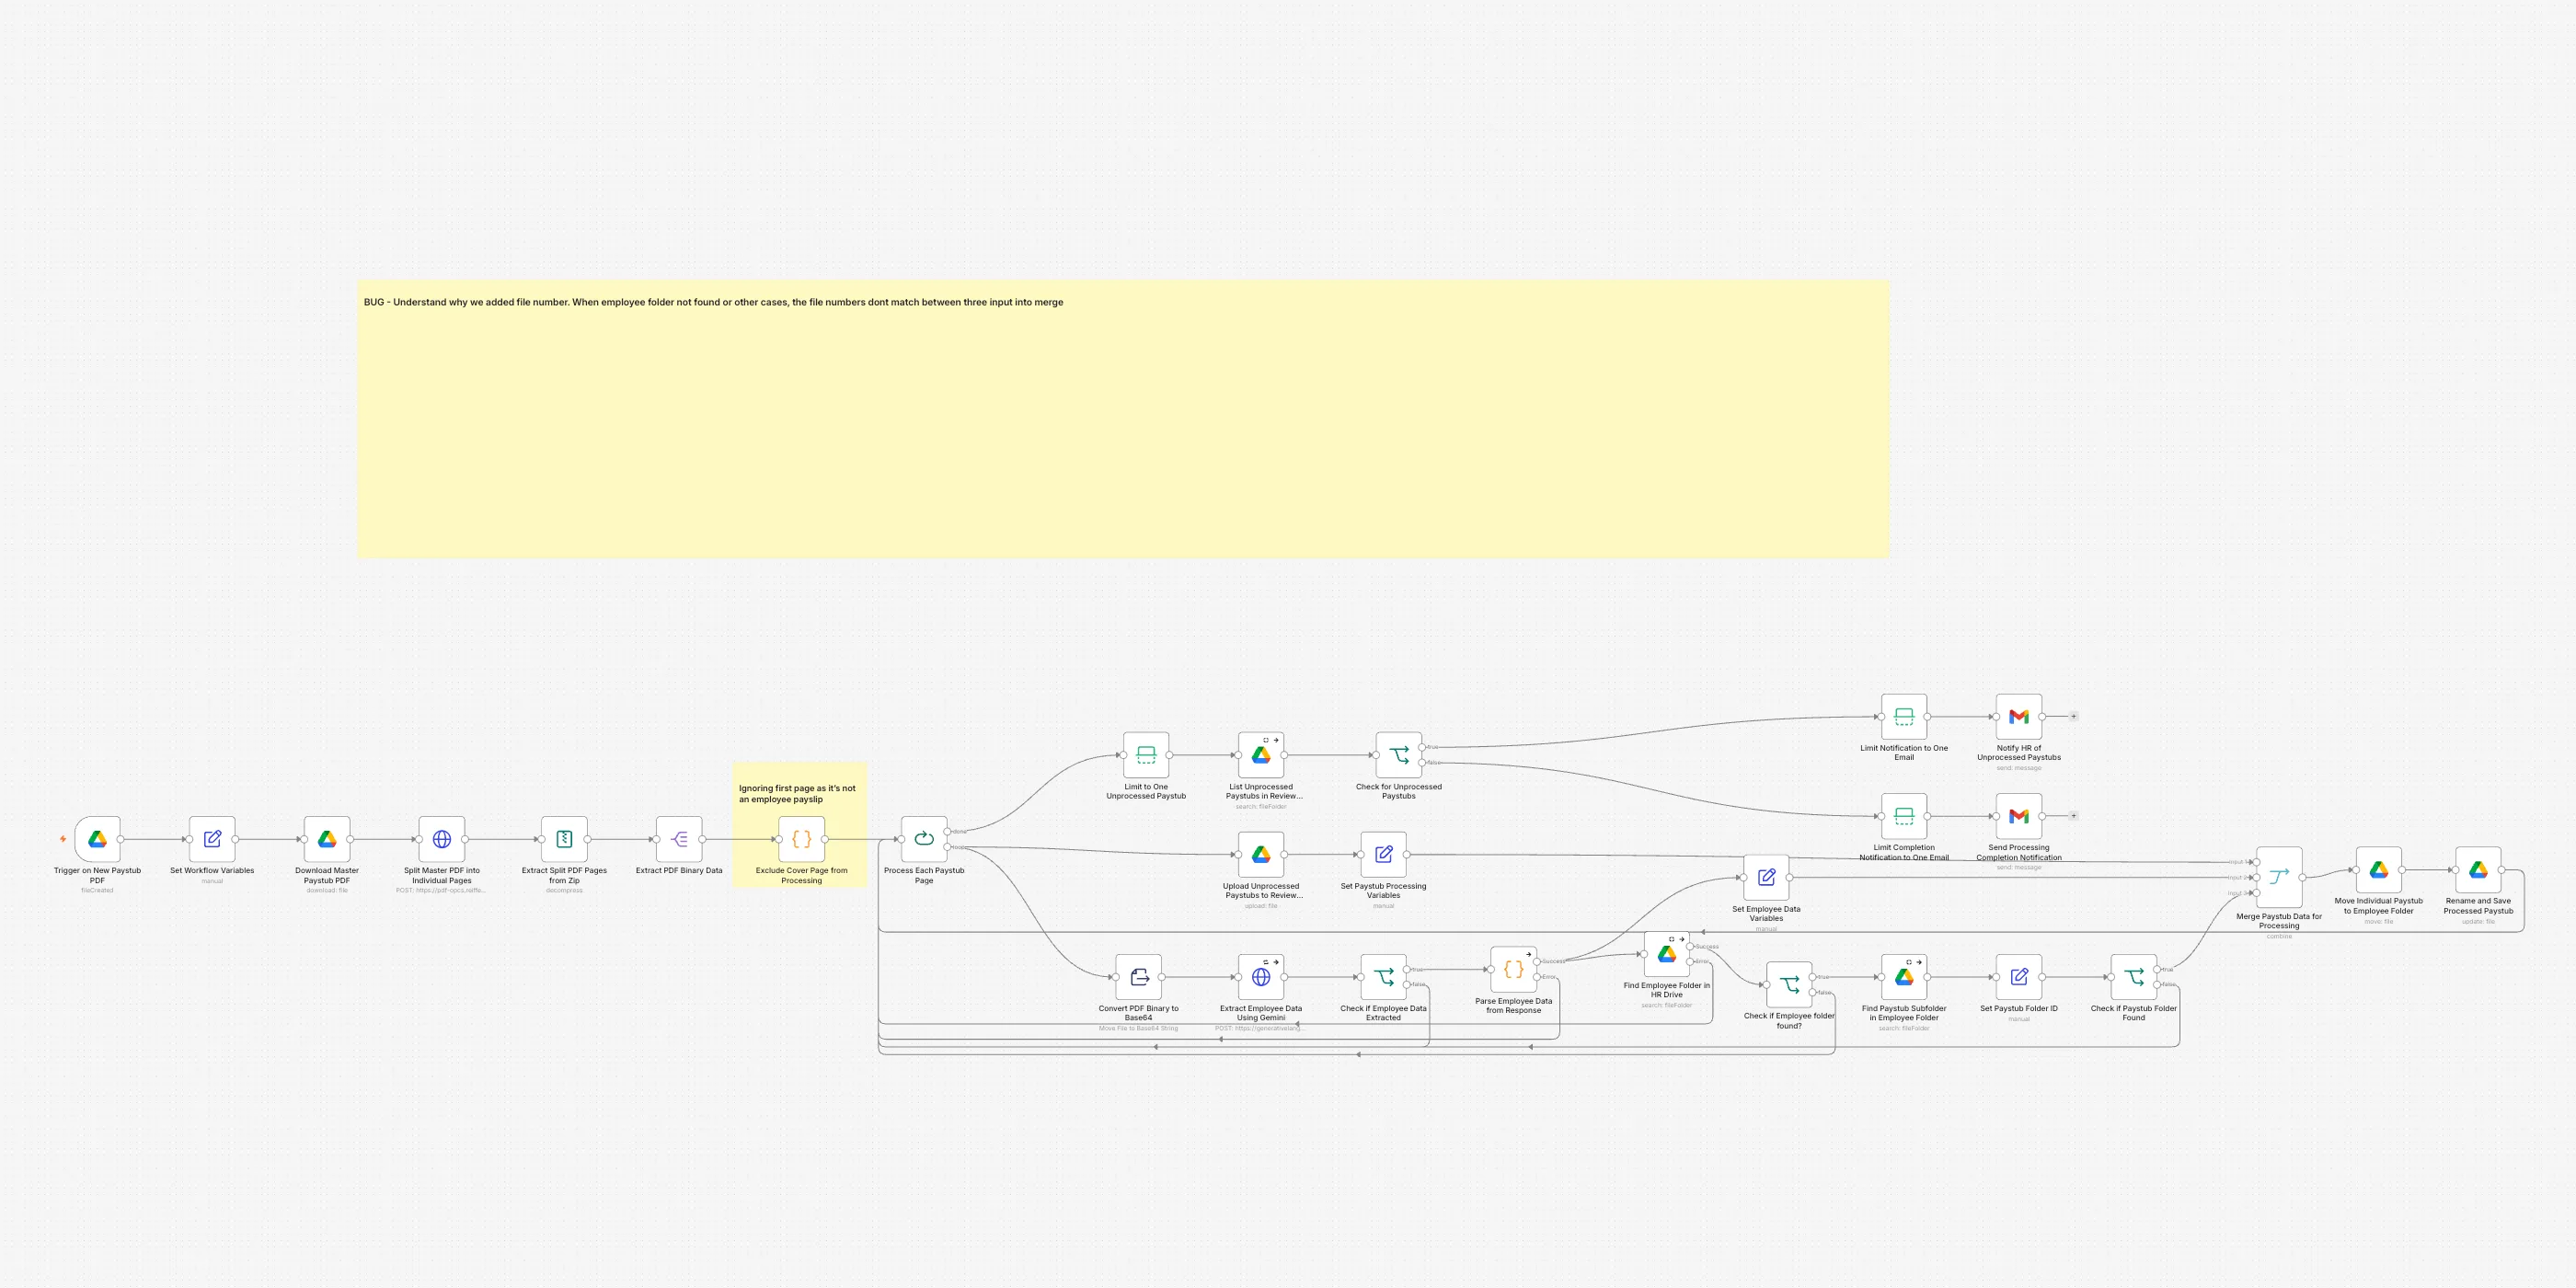The image size is (2576, 1288).
Task: Select the Trigger on New Paystub PDF node
Action: (97, 839)
